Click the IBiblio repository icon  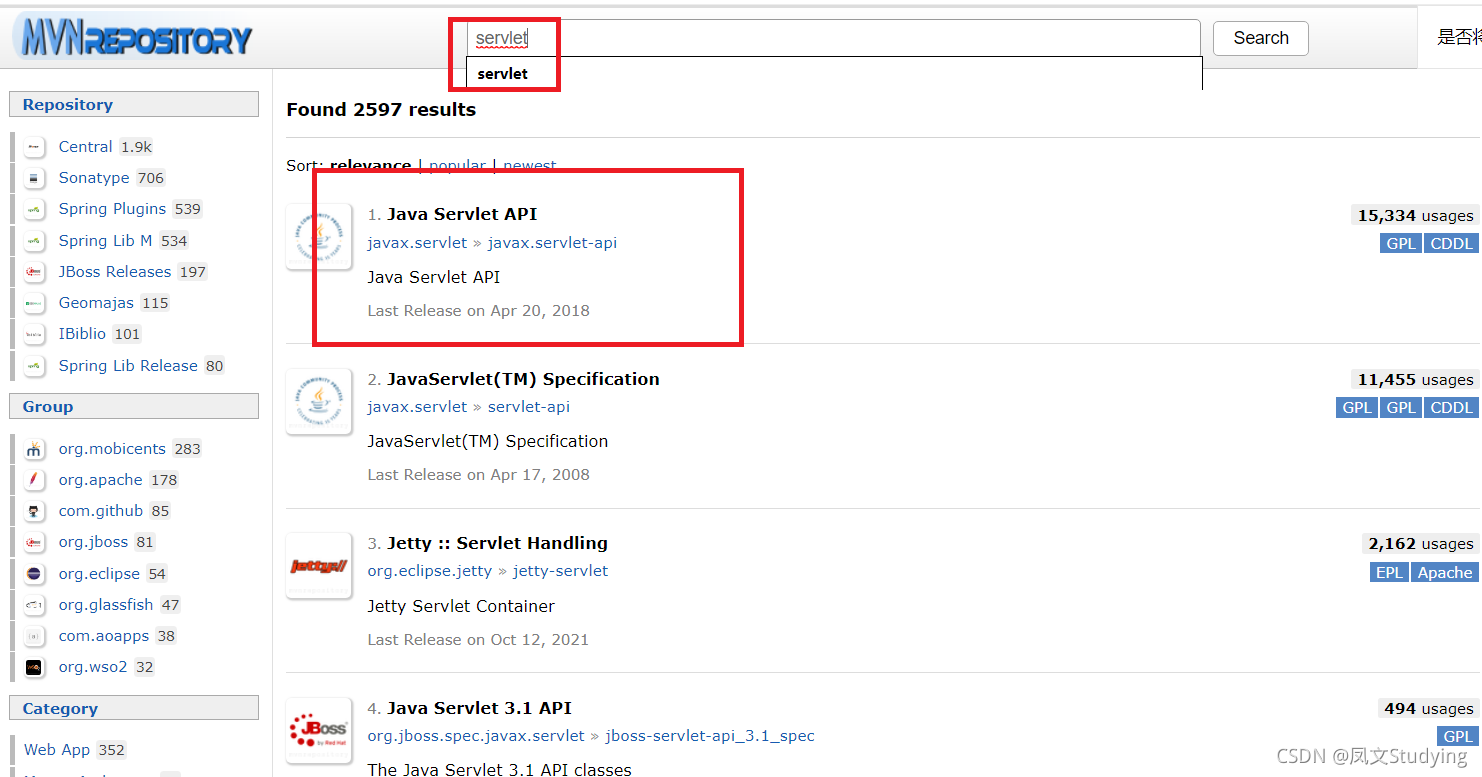tap(34, 334)
